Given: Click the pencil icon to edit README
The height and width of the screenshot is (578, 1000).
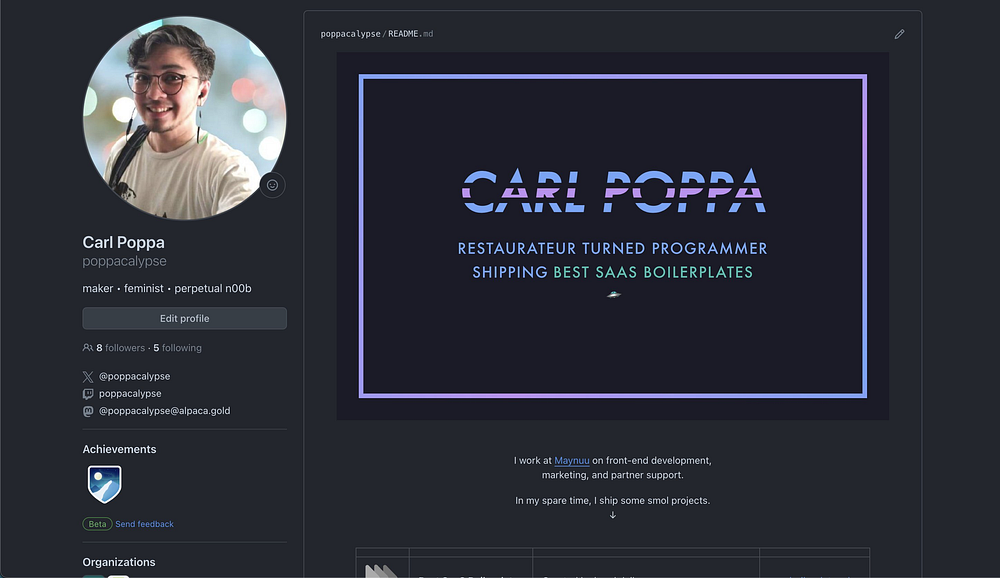Looking at the screenshot, I should pyautogui.click(x=899, y=34).
